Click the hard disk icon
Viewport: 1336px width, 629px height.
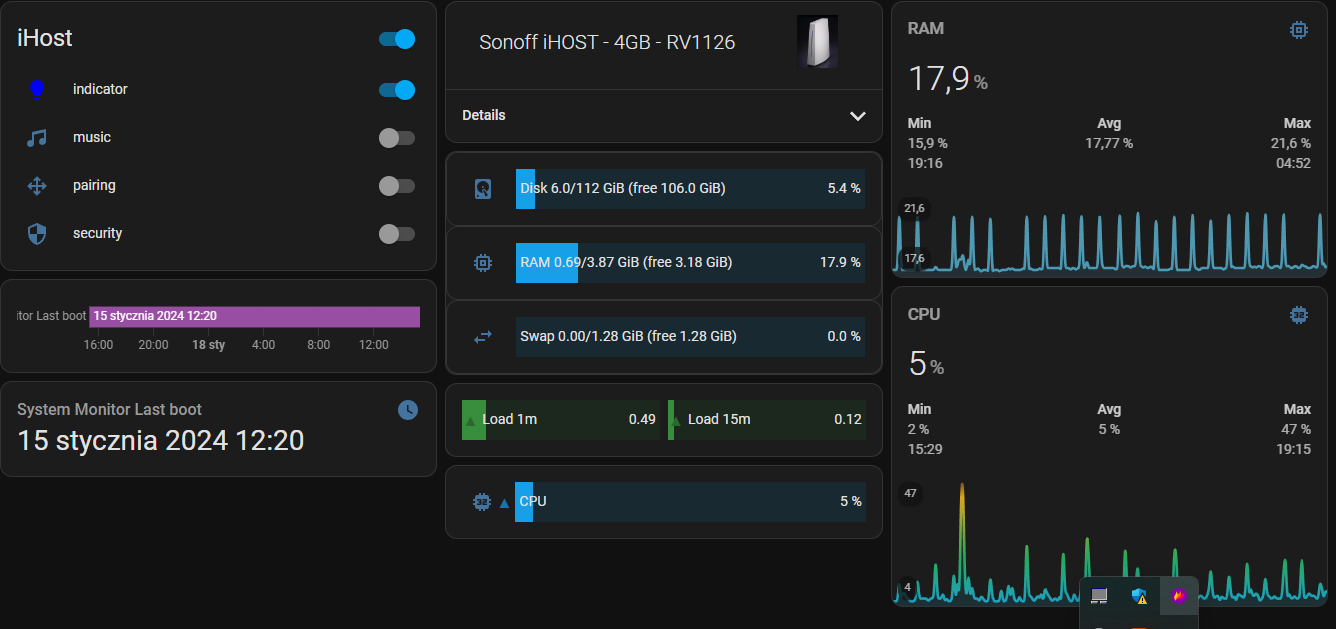483,189
